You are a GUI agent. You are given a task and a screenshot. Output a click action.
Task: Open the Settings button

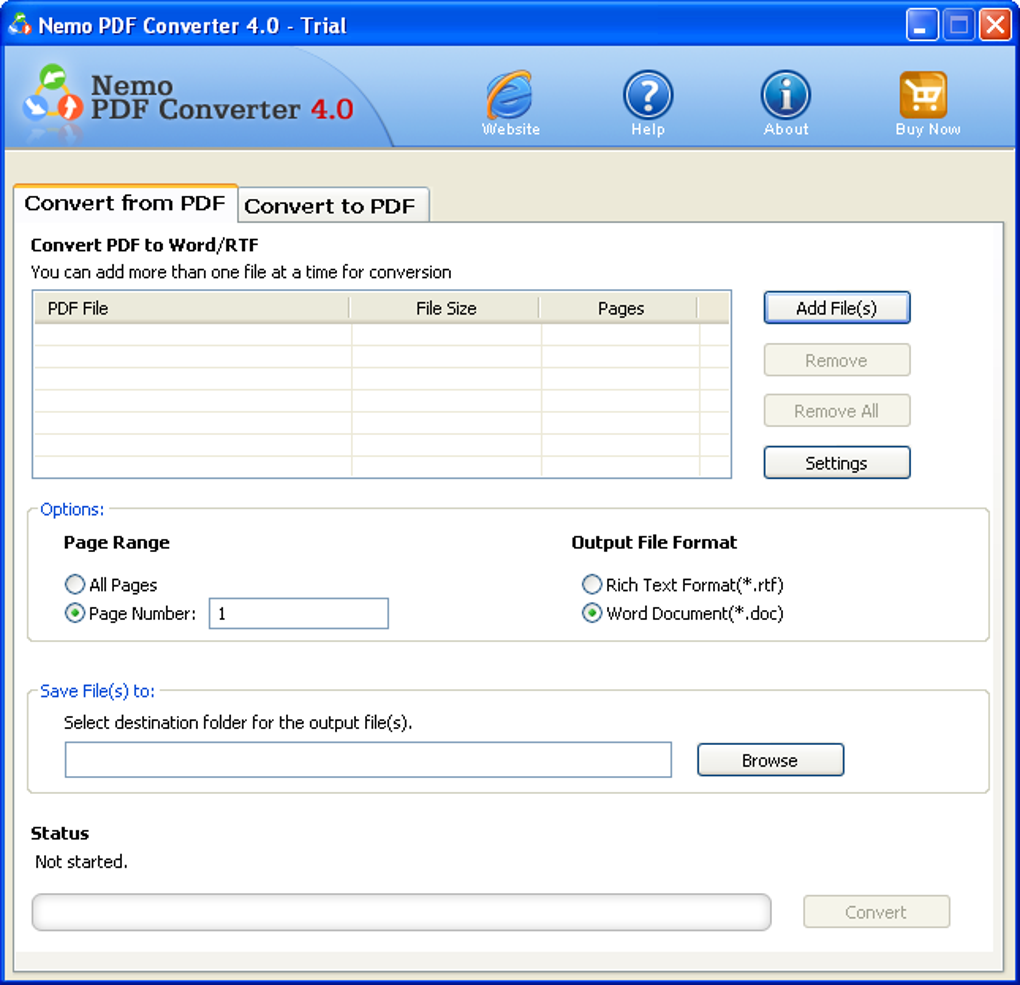[x=837, y=463]
